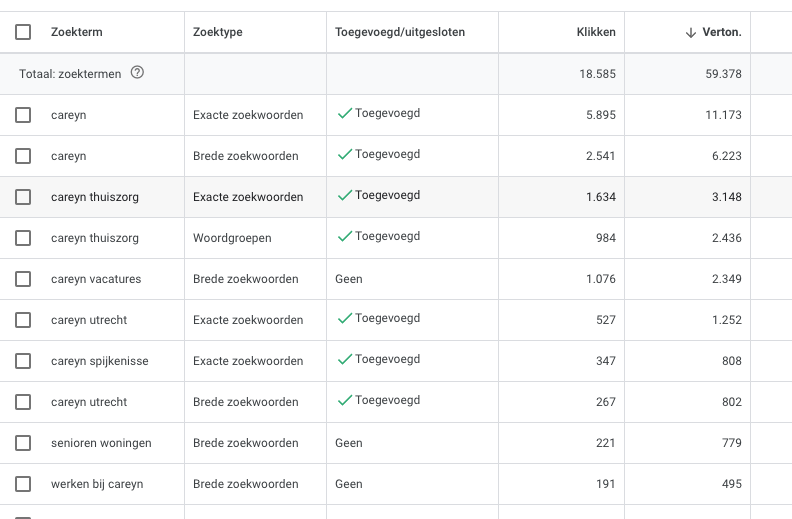Click the impressions value 1.252
The width and height of the screenshot is (792, 519).
pos(727,320)
